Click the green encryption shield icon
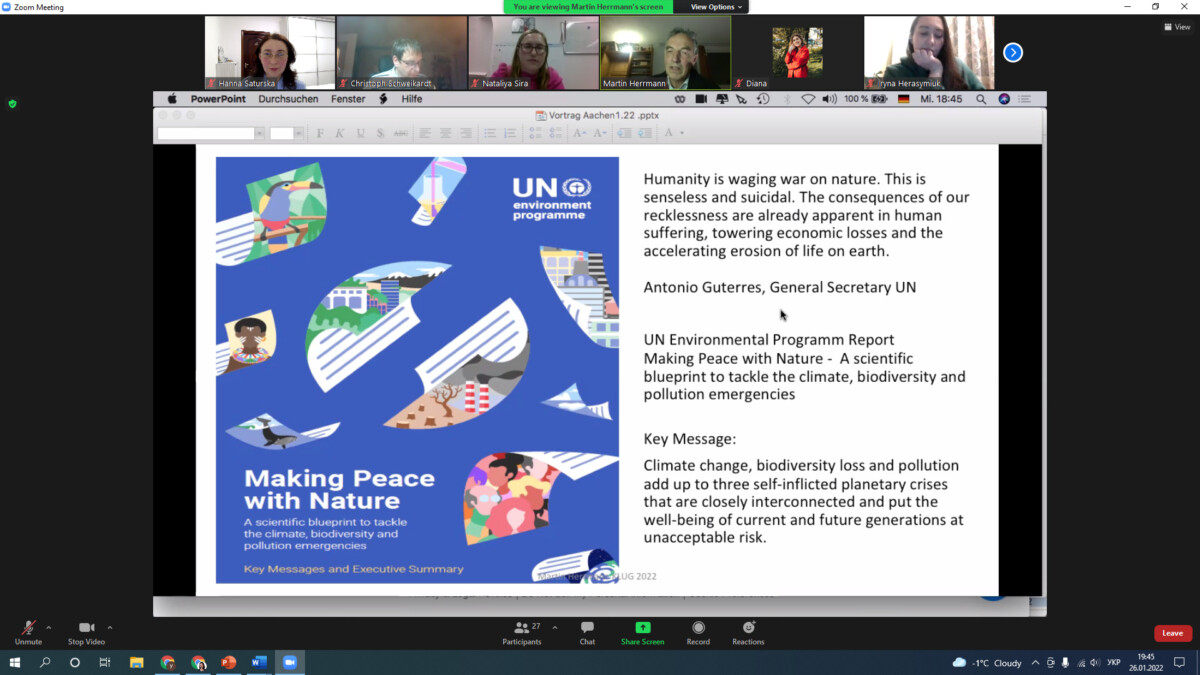This screenshot has width=1200, height=675. 12,103
